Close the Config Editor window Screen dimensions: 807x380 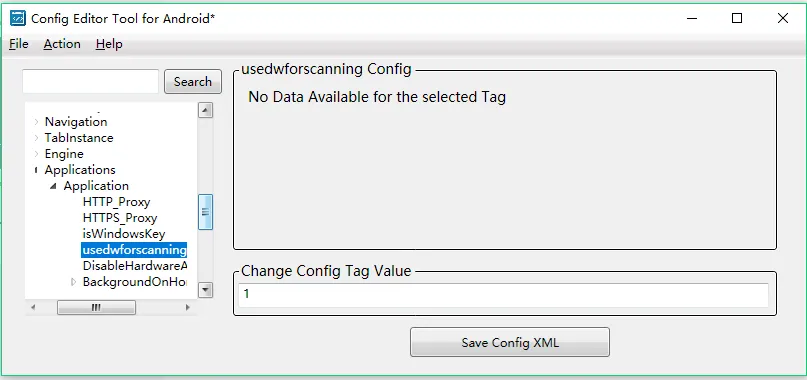tap(783, 18)
